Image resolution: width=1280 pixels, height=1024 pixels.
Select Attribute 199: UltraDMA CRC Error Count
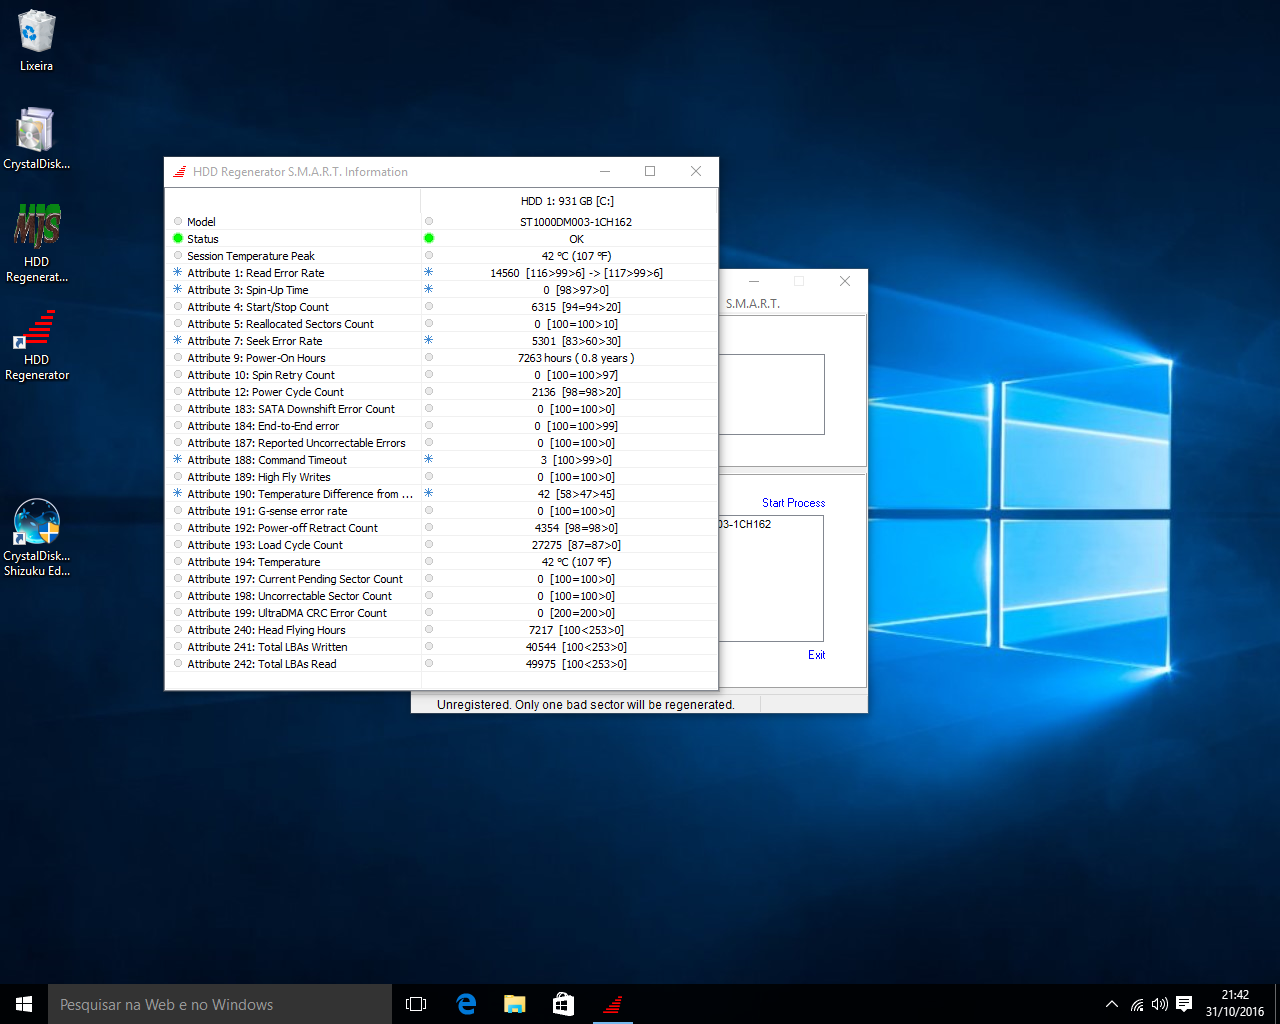pos(287,613)
